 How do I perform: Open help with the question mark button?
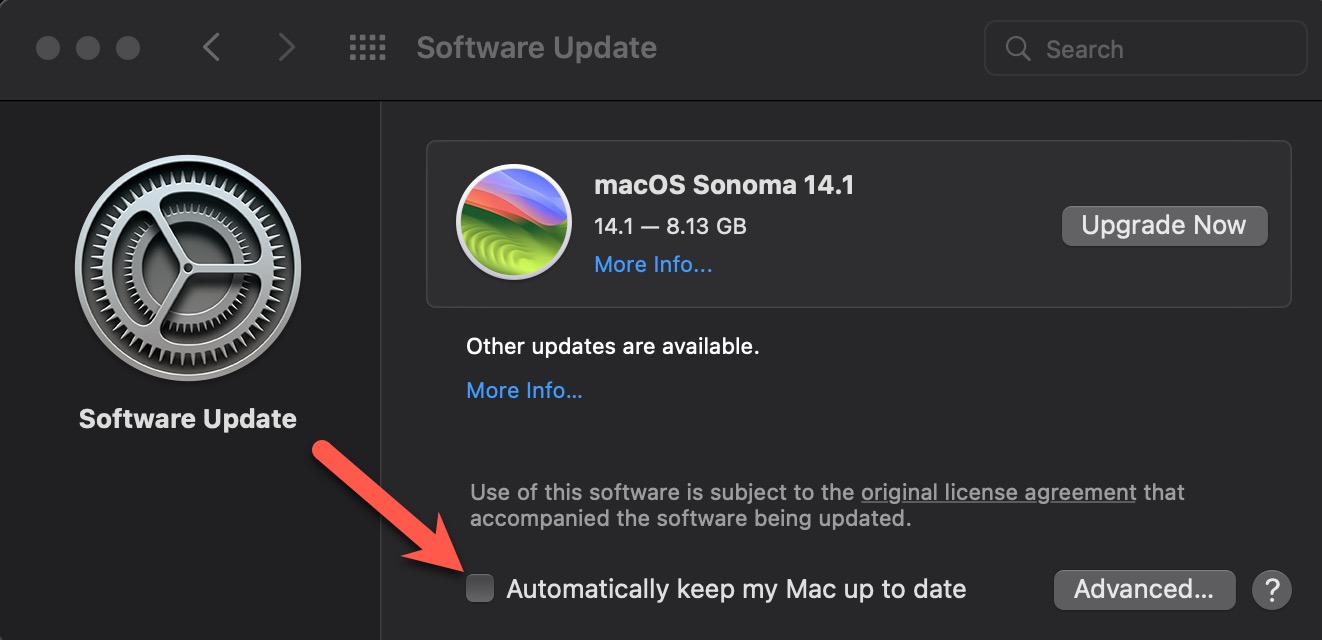(1272, 589)
